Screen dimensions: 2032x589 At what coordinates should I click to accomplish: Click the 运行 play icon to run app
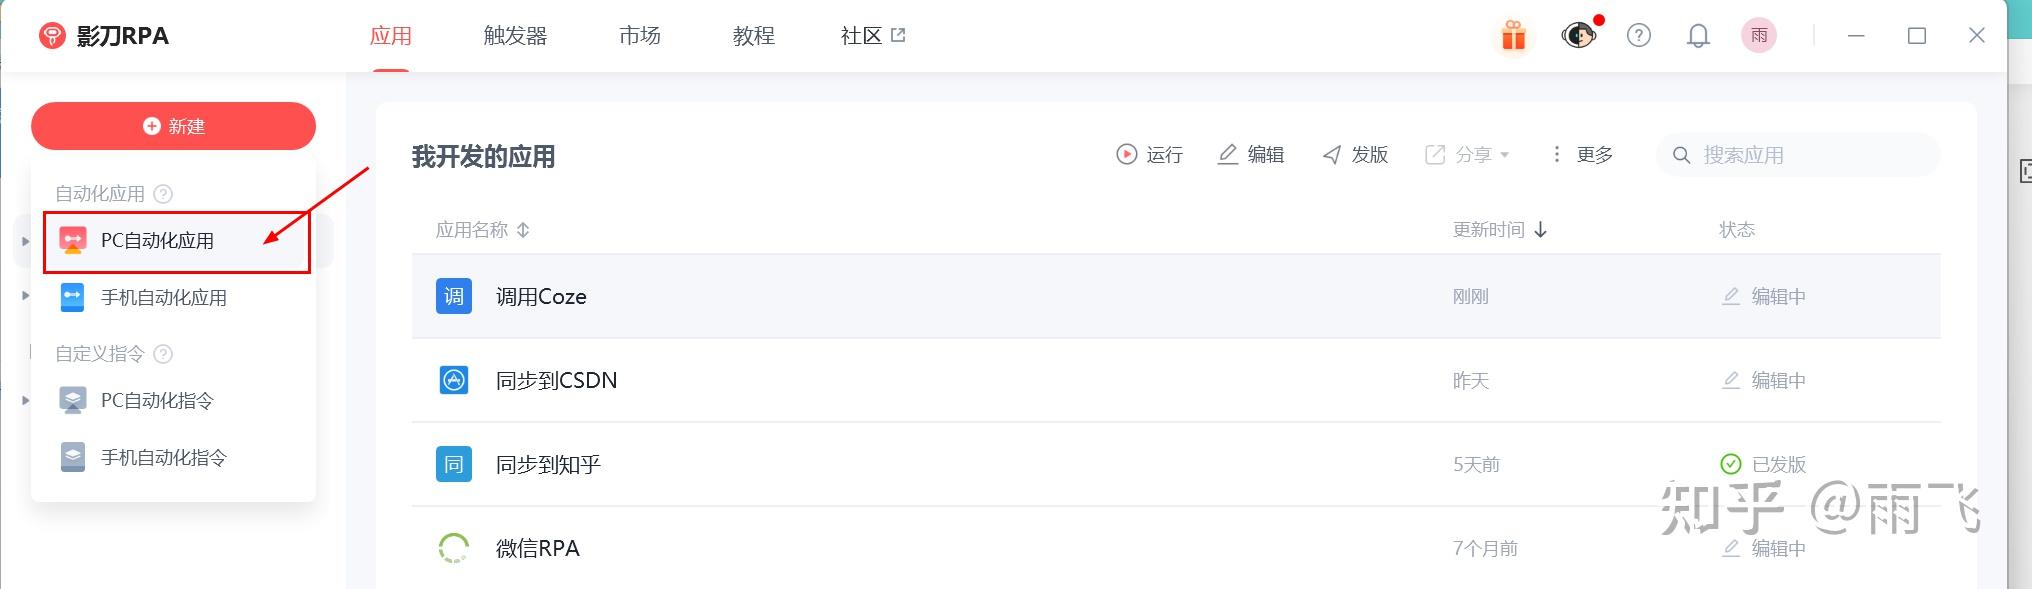pos(1128,155)
